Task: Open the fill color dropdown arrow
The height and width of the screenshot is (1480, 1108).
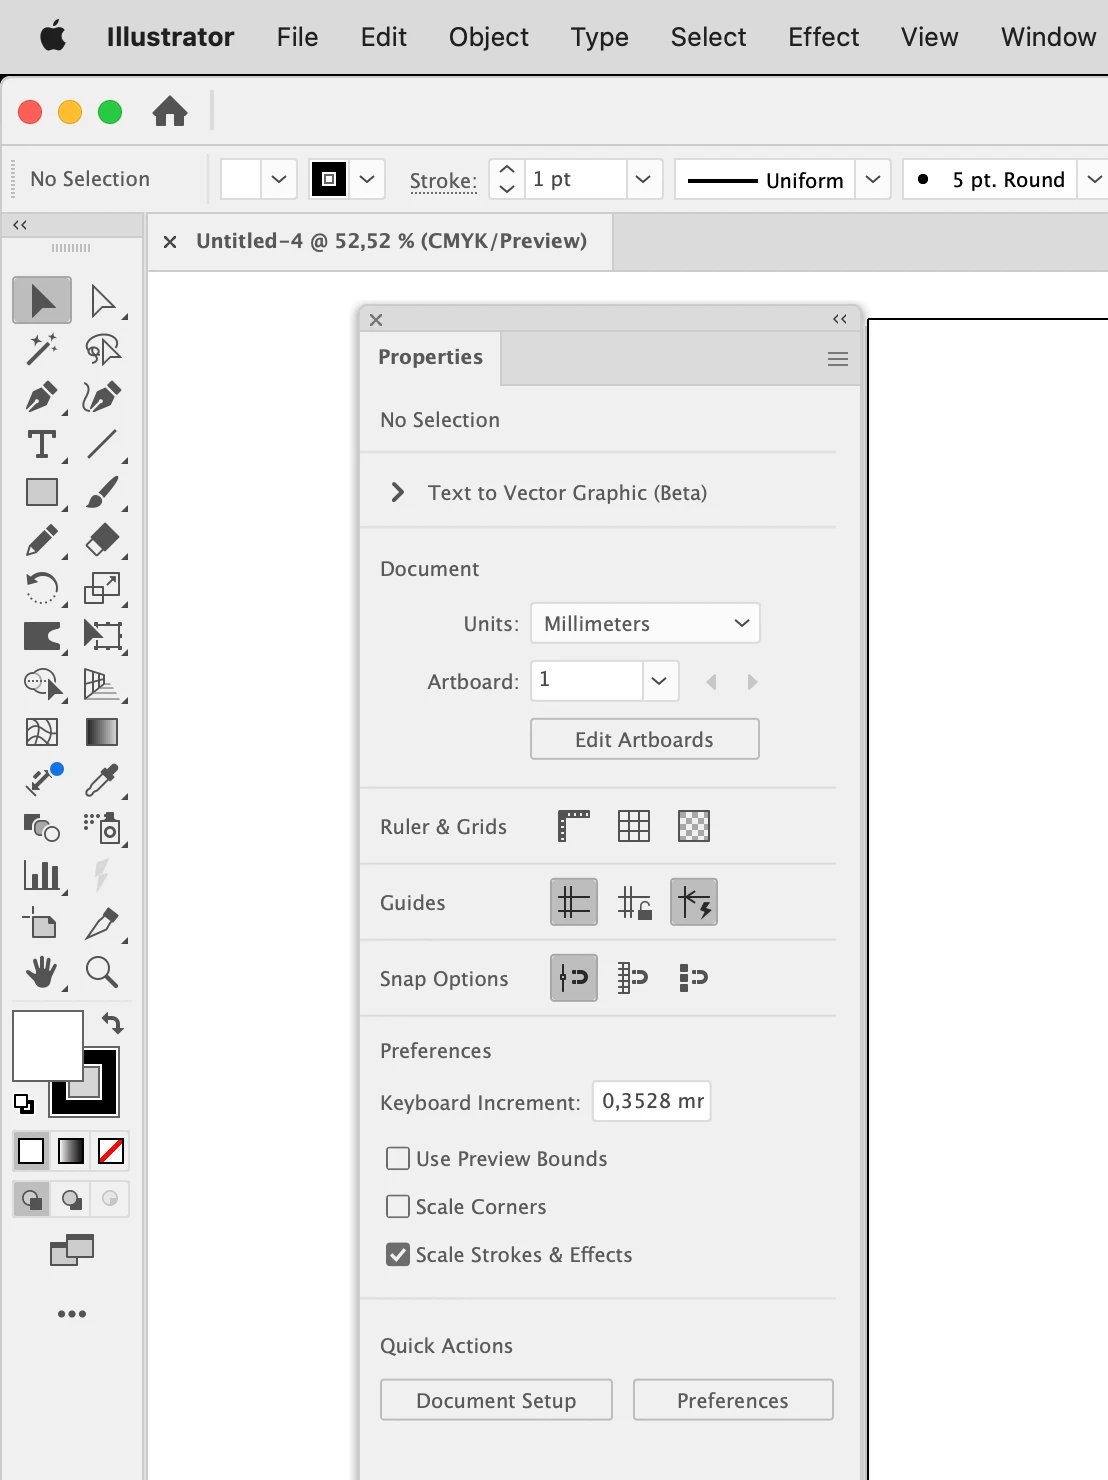Action: click(279, 180)
